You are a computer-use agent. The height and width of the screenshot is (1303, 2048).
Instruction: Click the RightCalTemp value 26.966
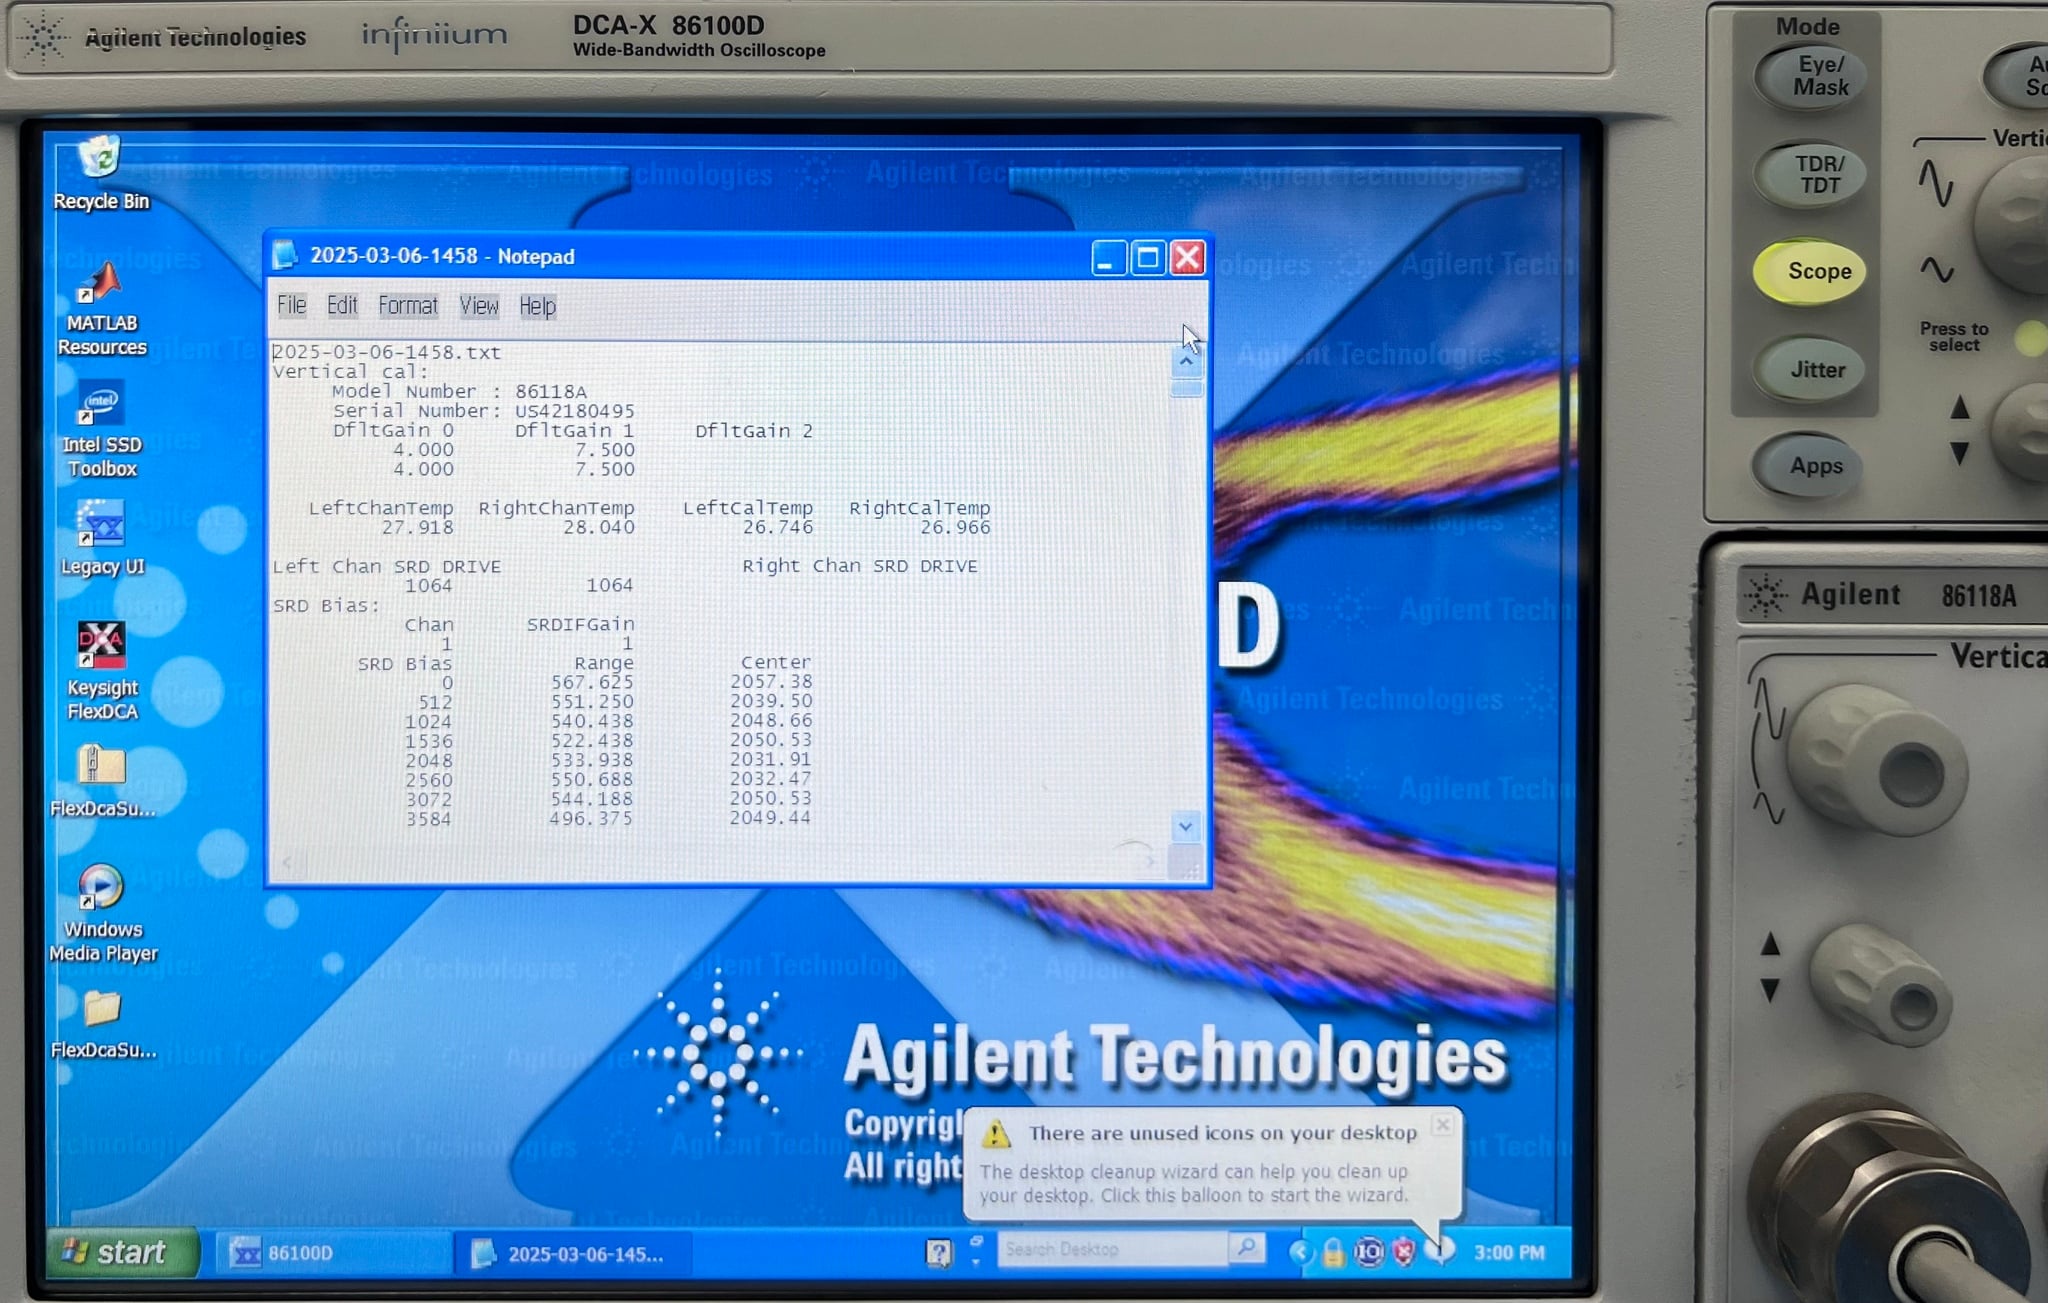955,528
